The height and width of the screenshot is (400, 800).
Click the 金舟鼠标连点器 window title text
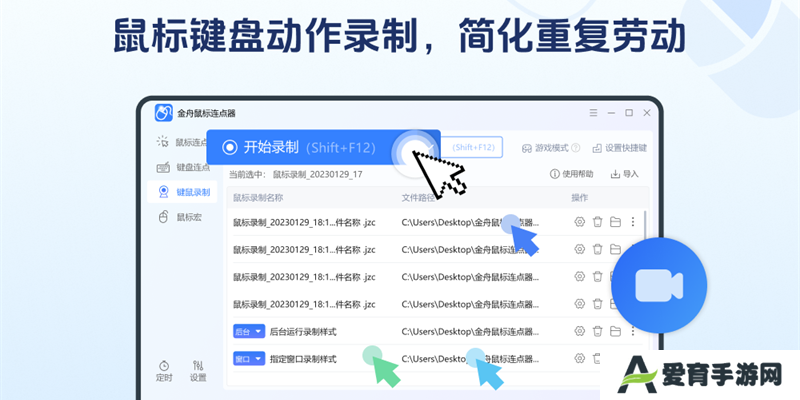click(x=207, y=113)
